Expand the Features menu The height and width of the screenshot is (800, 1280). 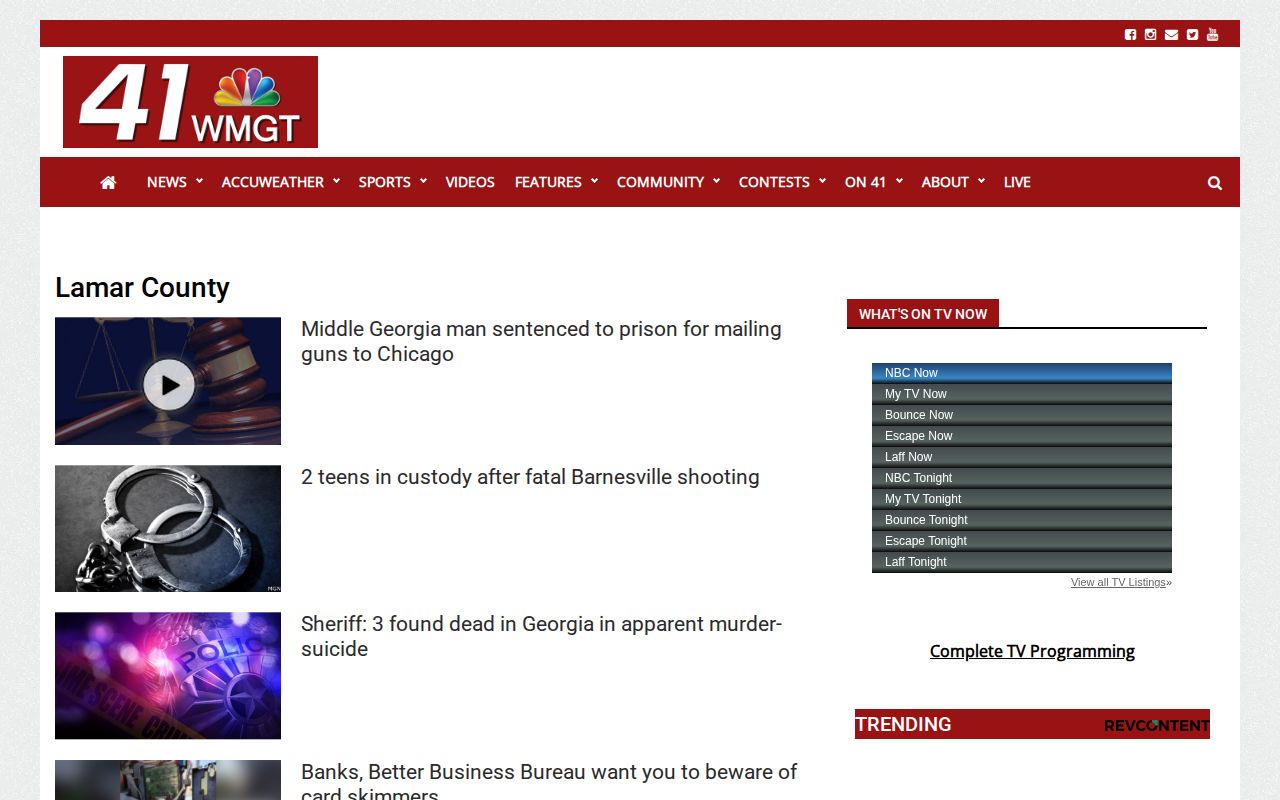pos(556,182)
